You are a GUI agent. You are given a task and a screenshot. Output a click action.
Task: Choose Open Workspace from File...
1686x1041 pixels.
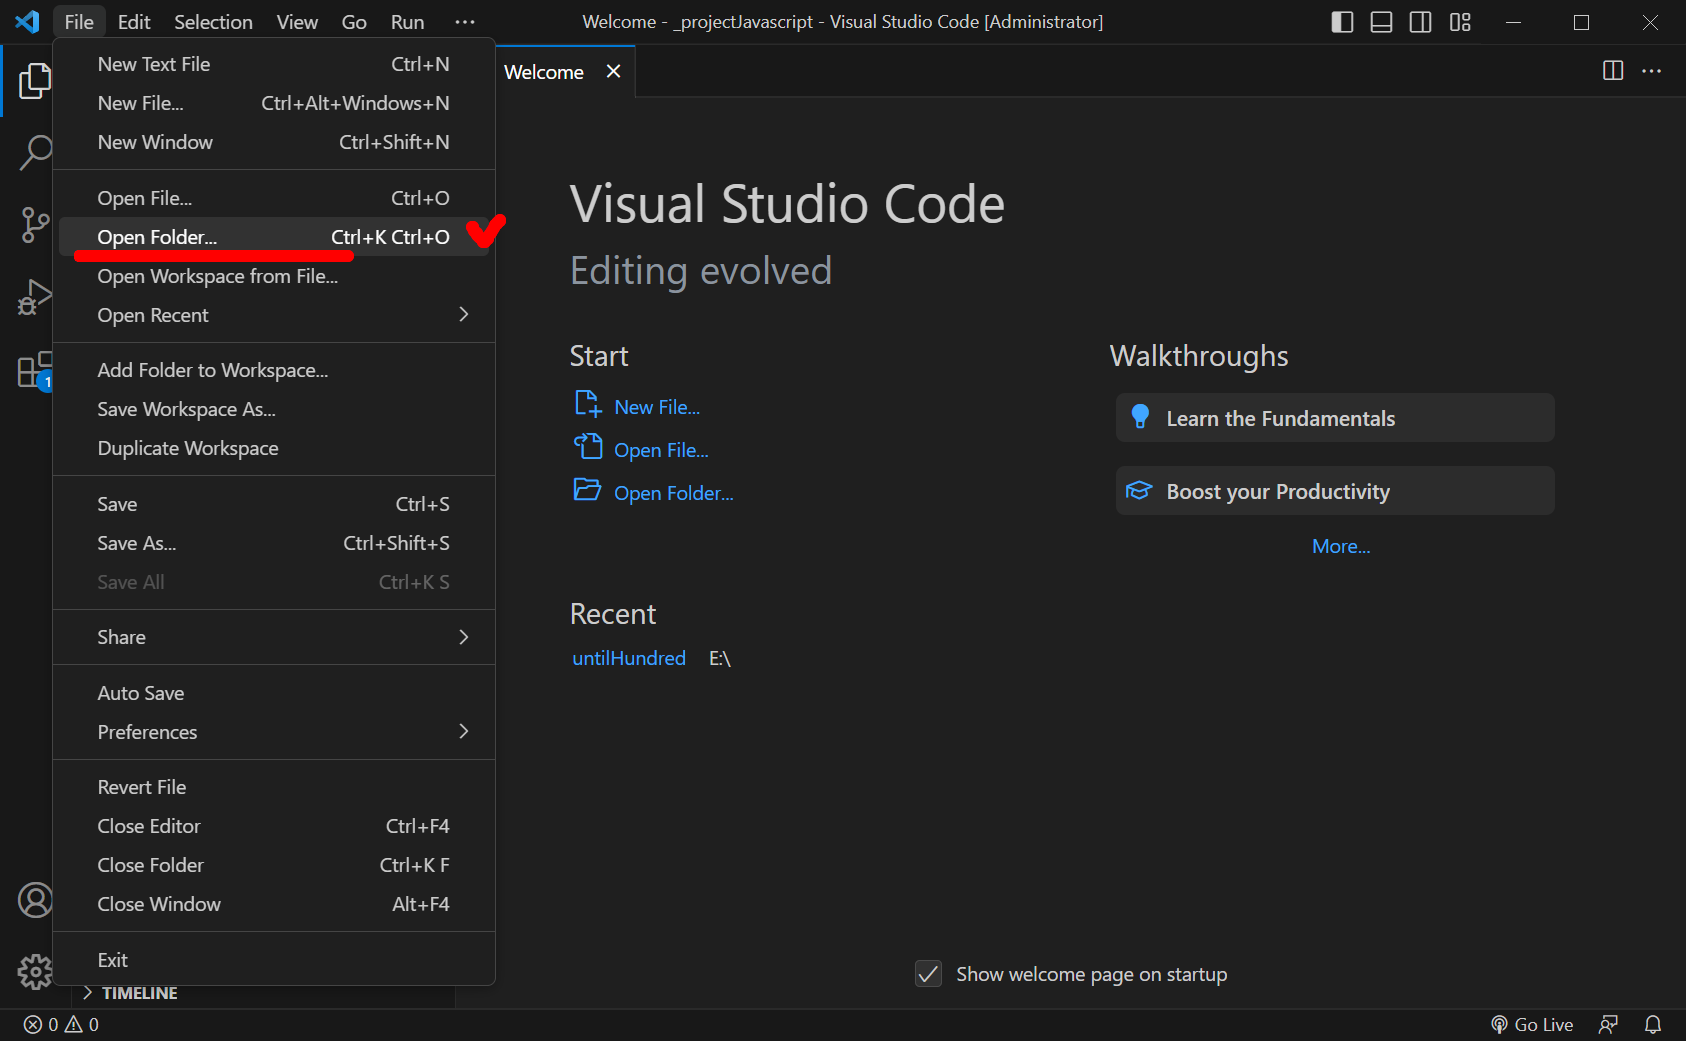[x=274, y=276]
